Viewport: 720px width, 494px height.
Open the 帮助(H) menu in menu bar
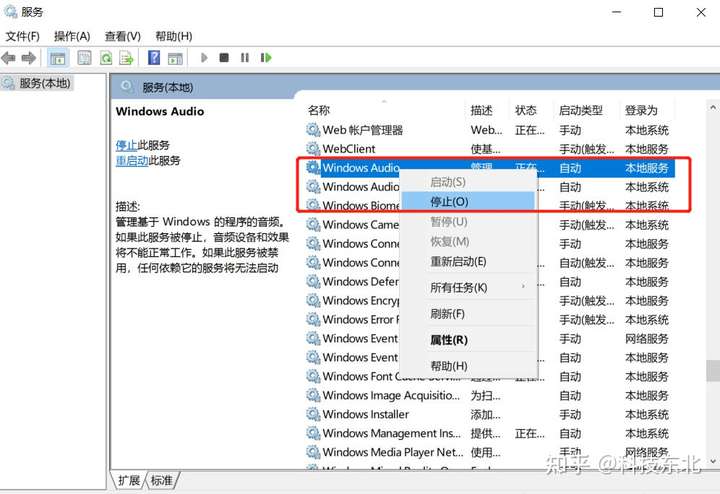click(174, 36)
